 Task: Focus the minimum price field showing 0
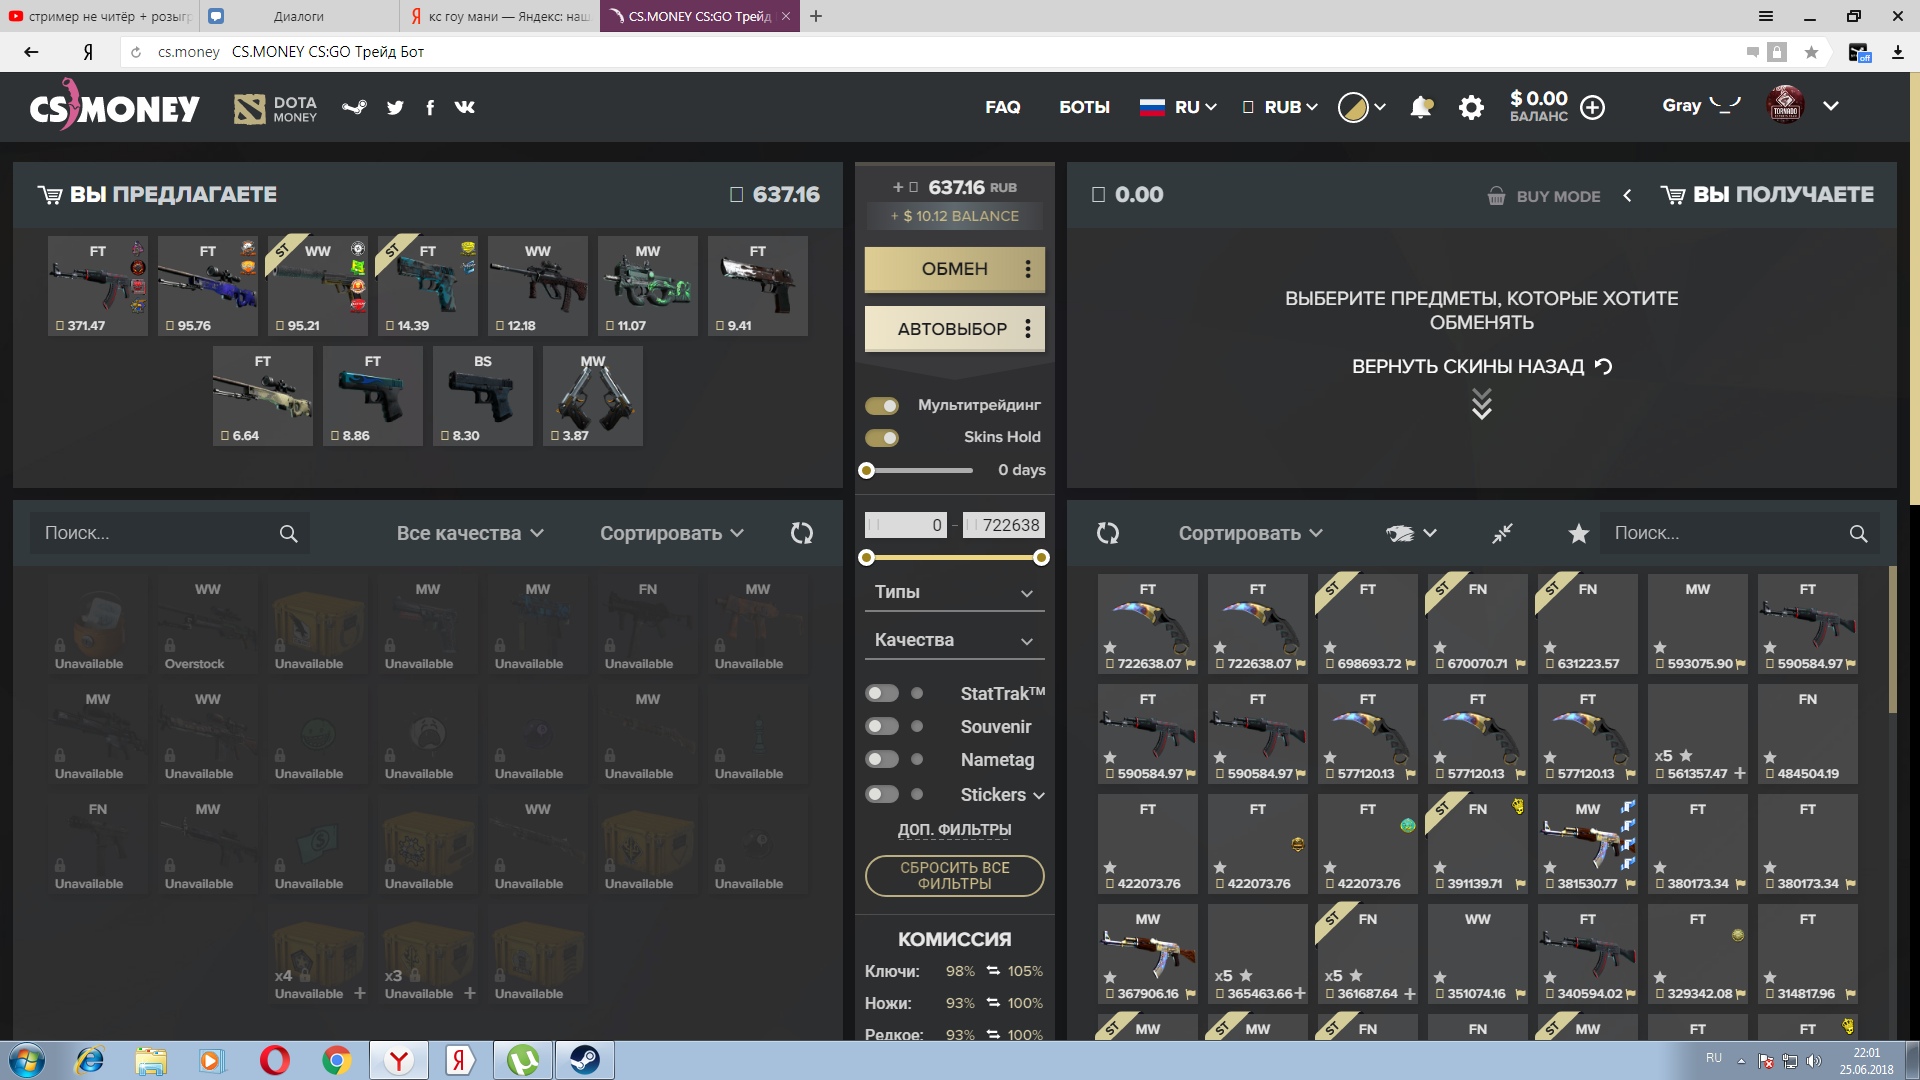coord(905,525)
